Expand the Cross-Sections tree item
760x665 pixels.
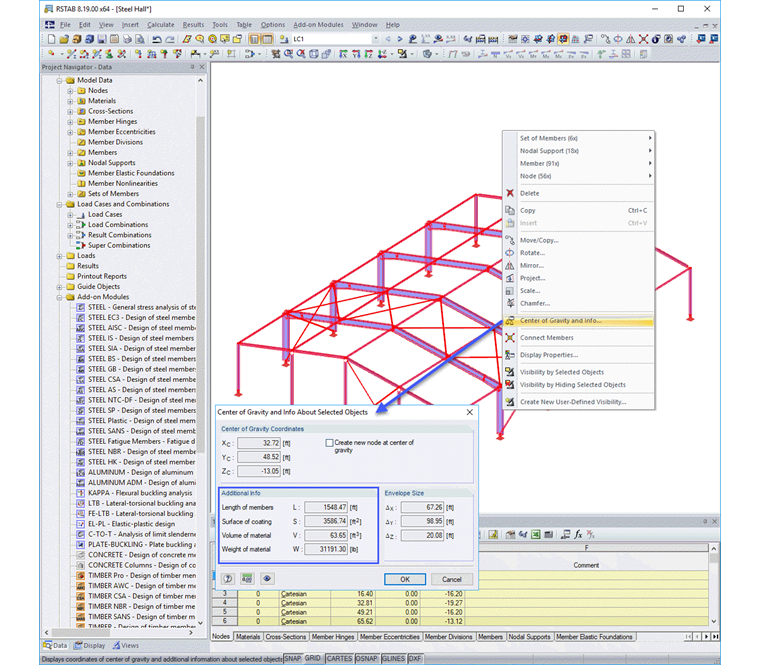point(70,111)
